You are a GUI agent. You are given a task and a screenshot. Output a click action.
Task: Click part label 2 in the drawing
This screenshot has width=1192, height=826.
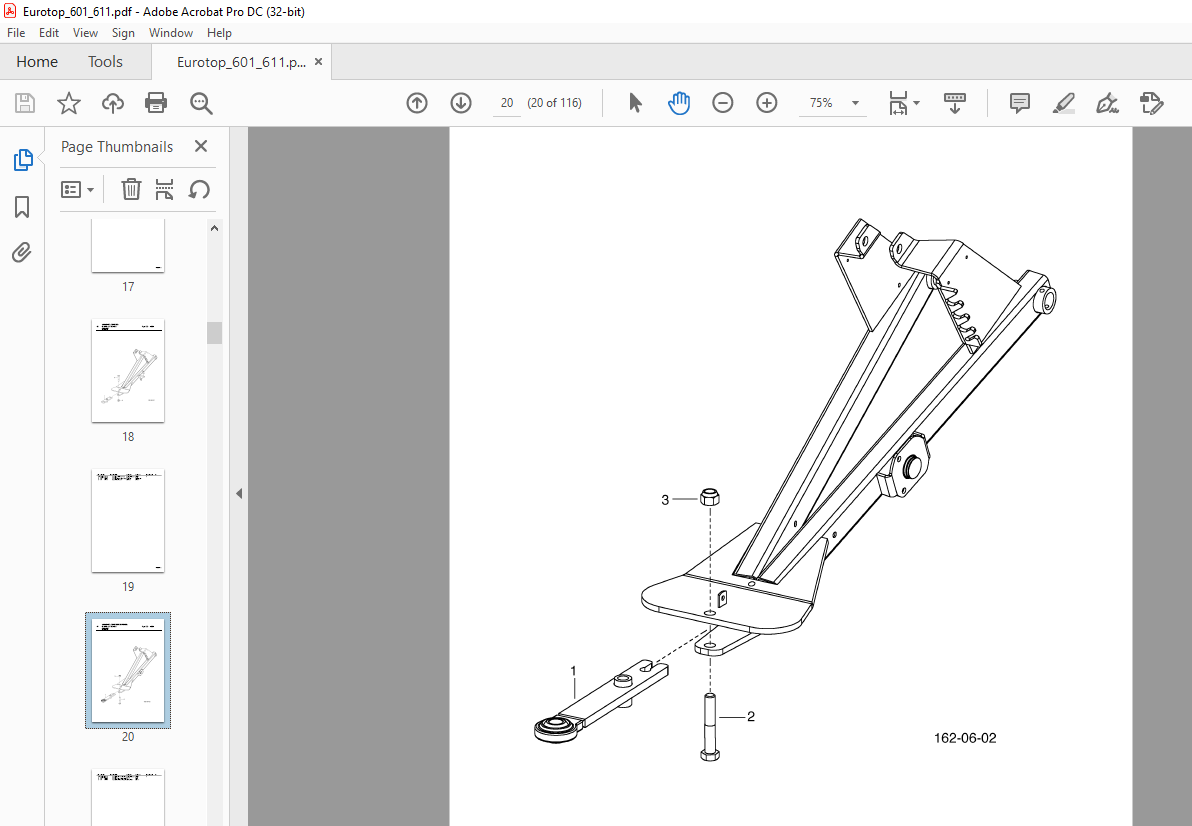[751, 717]
